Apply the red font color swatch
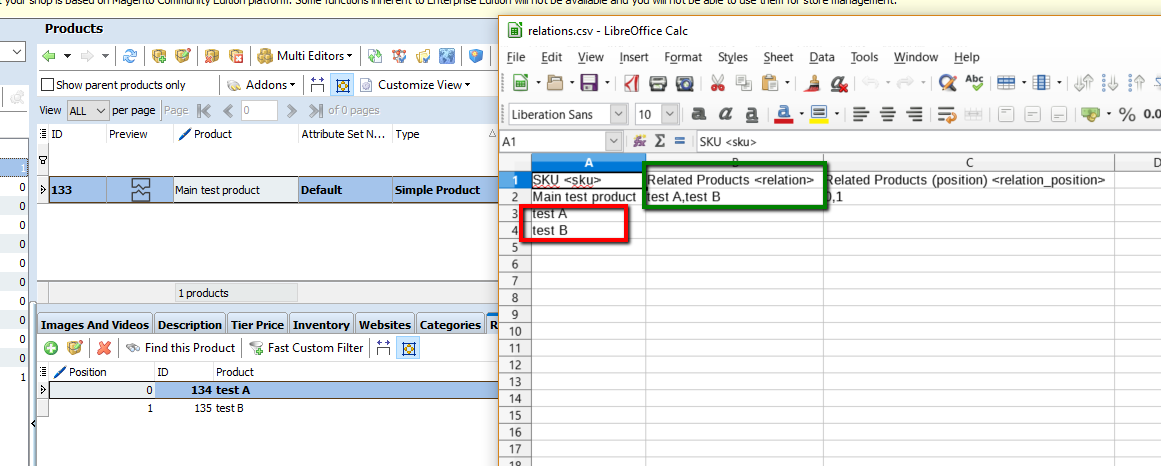Image resolution: width=1161 pixels, height=466 pixels. coord(783,114)
